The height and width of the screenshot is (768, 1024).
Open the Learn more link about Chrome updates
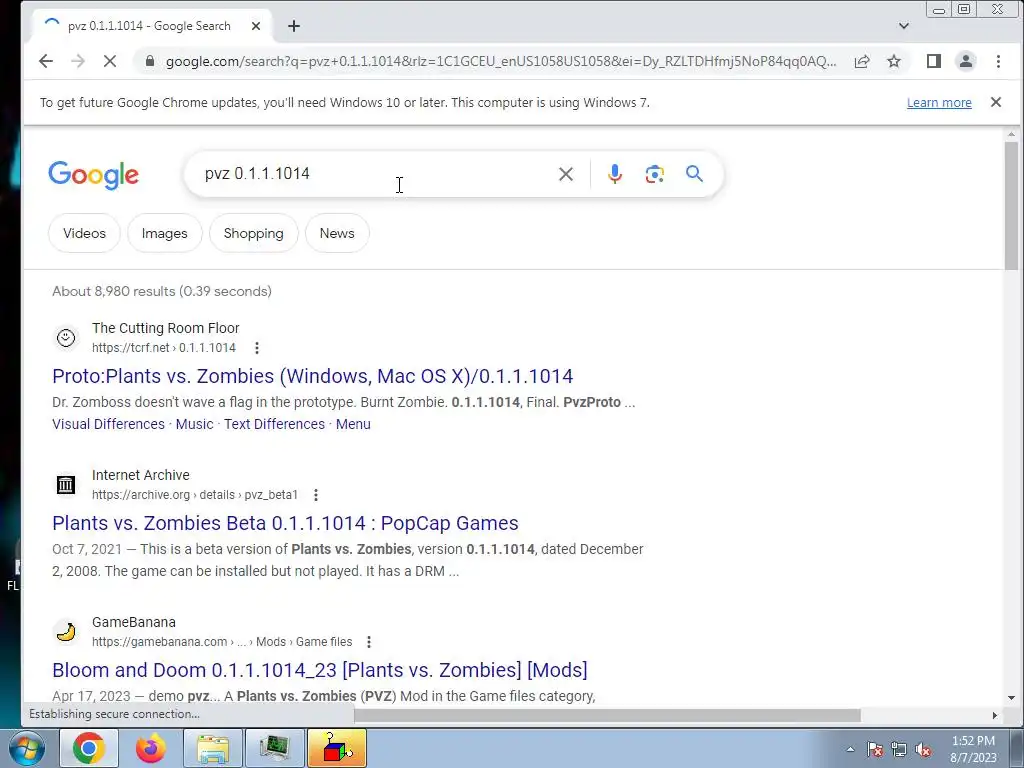point(939,103)
